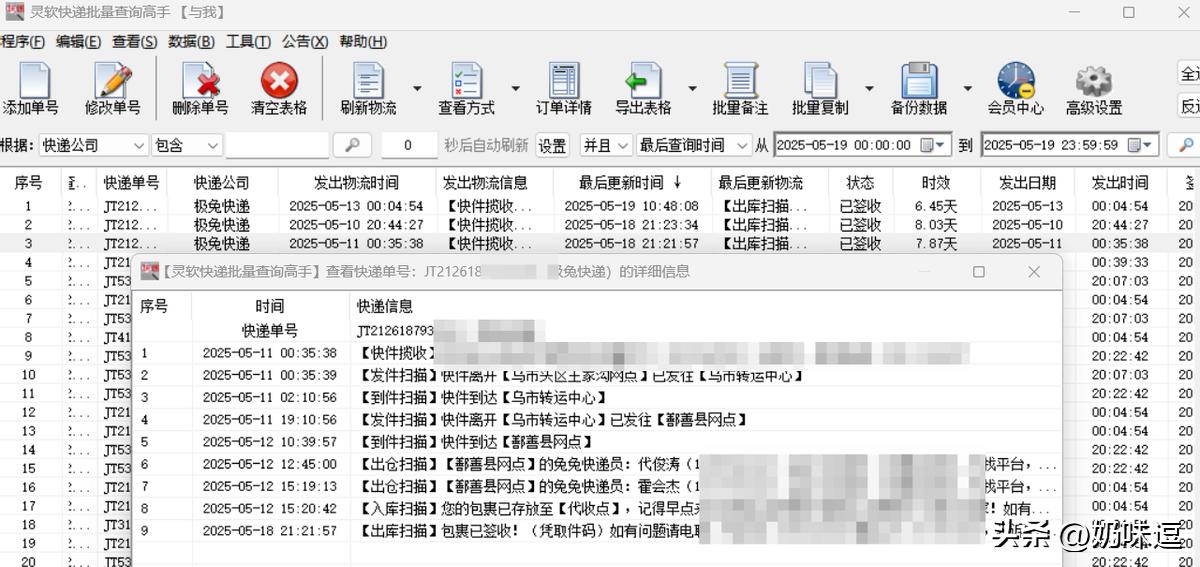Click 2025-05-11 00:35:38 in main table row 3
1200x567 pixels.
click(x=356, y=243)
